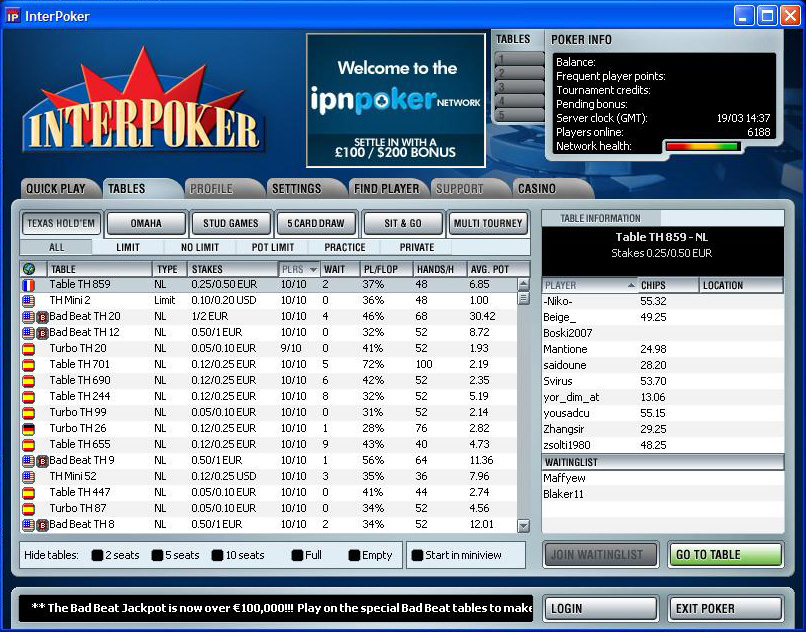Screen dimensions: 806x632
Task: Select Maffyew in the waiting list
Action: click(x=663, y=478)
